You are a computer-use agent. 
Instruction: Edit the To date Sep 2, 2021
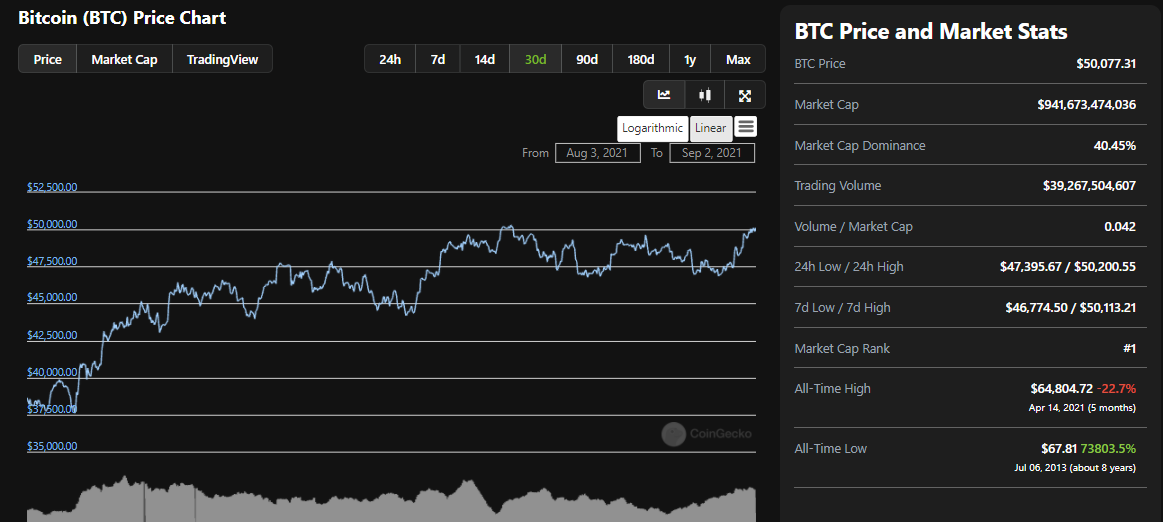point(712,153)
